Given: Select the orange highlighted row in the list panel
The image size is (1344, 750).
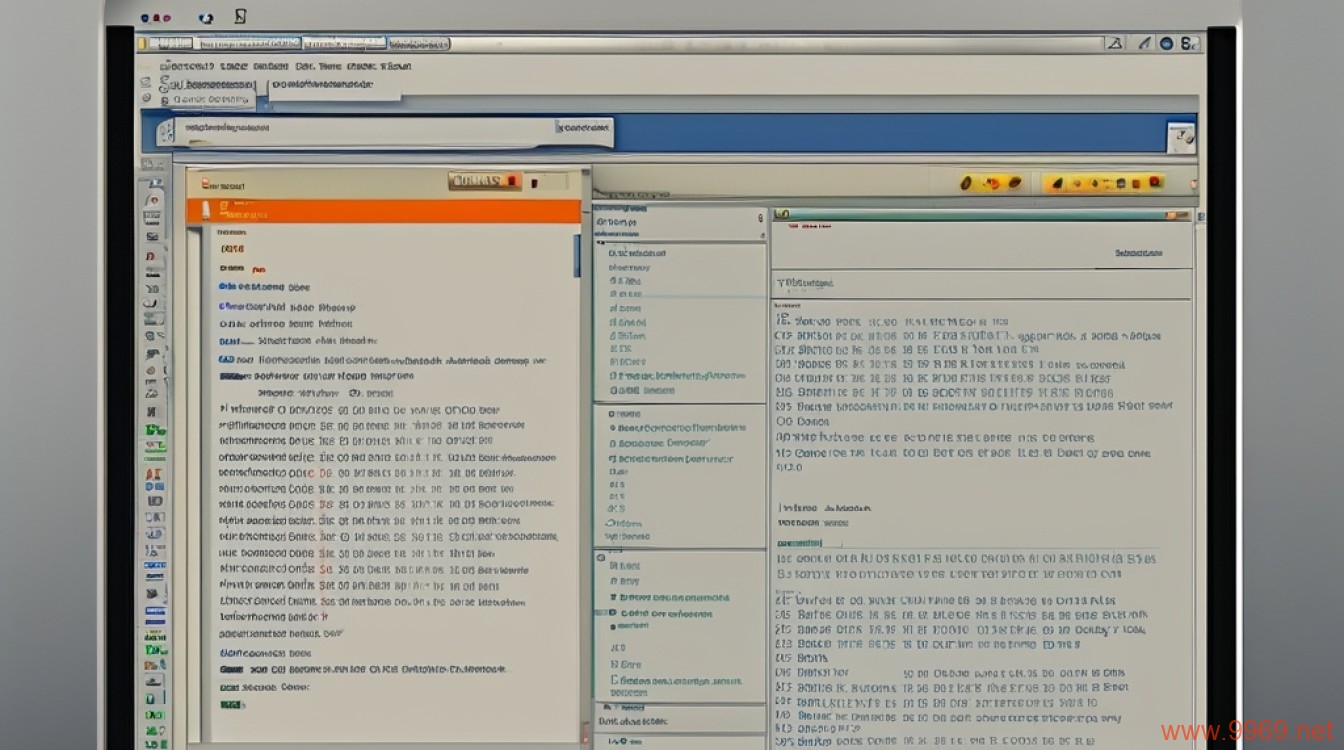Looking at the screenshot, I should 384,211.
